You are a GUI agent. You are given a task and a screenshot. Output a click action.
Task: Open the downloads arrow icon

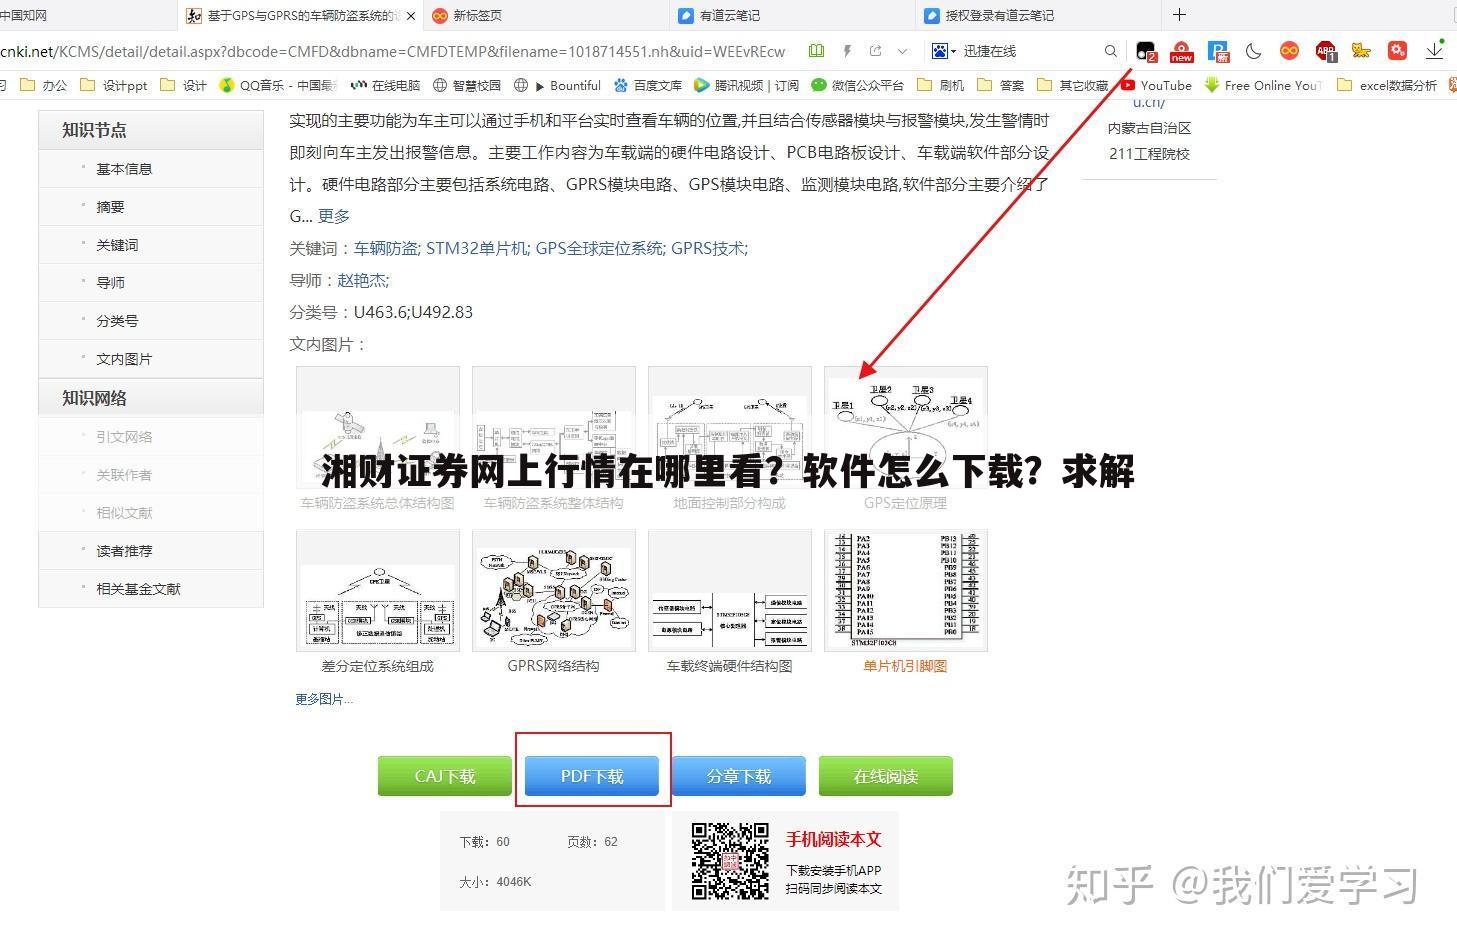point(1435,51)
